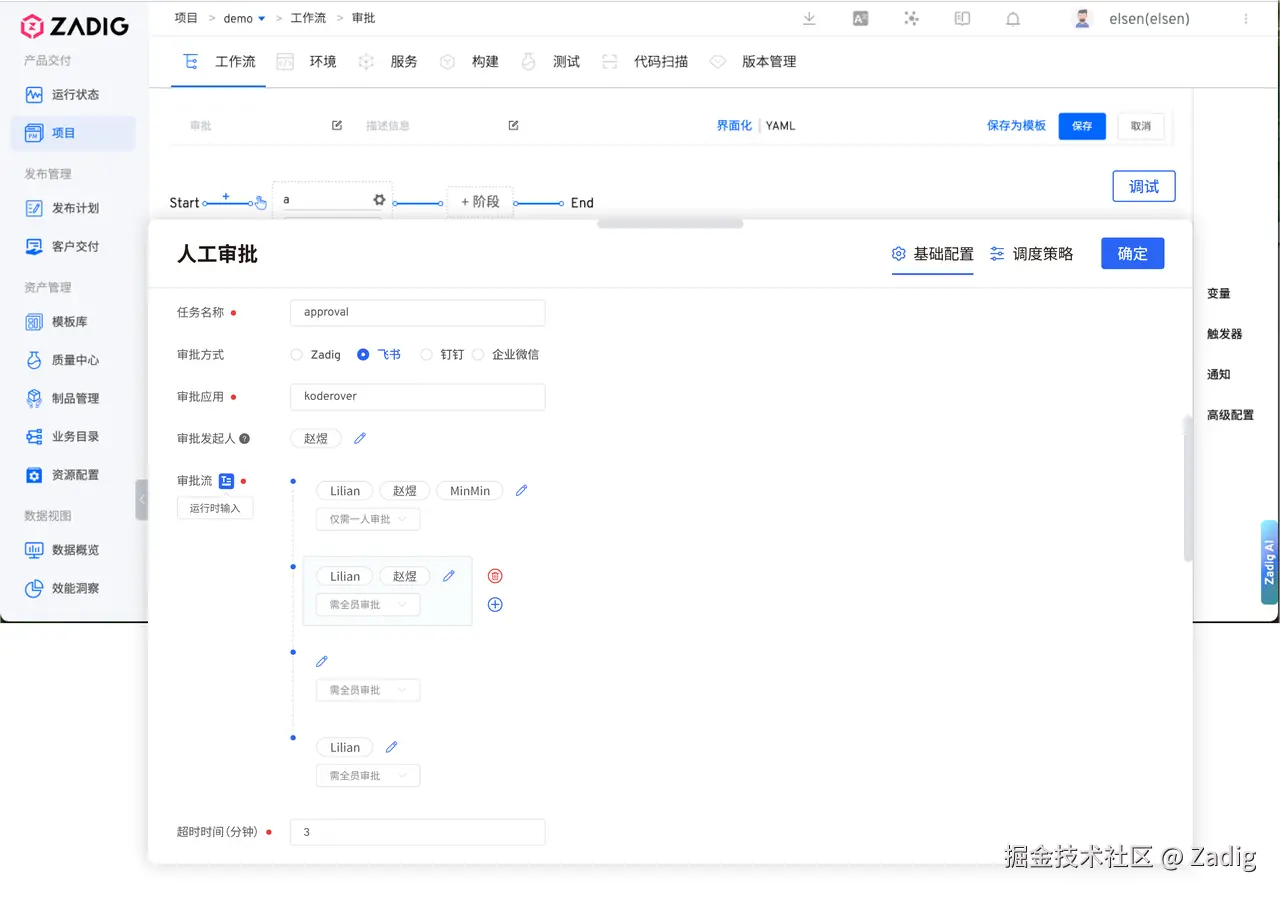This screenshot has height=897, width=1280.
Task: Add a stage before with plus icon
Action: [x=226, y=196]
